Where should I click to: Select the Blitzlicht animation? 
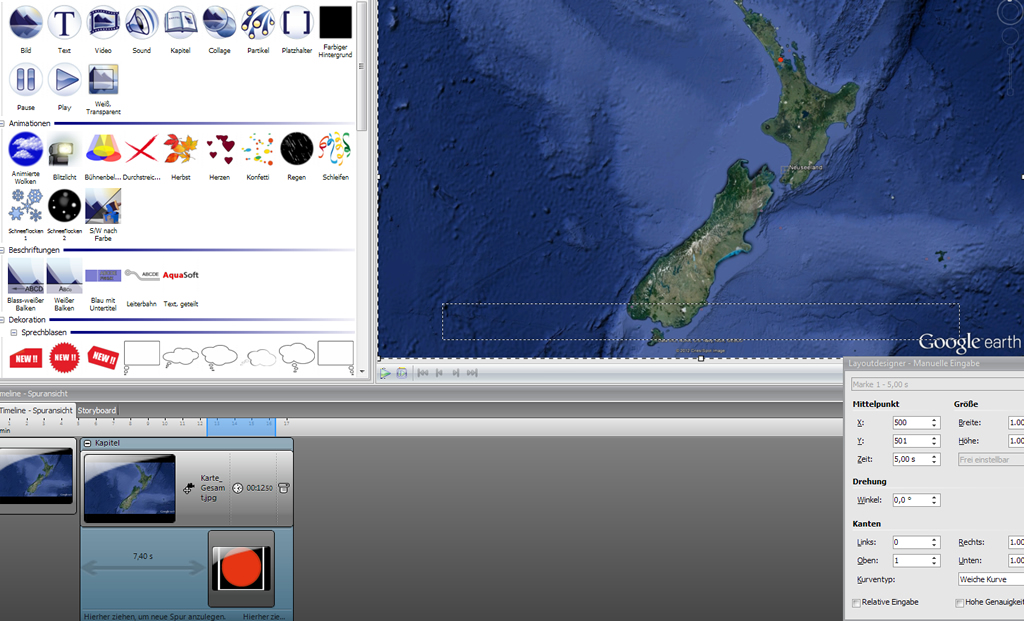coord(64,149)
